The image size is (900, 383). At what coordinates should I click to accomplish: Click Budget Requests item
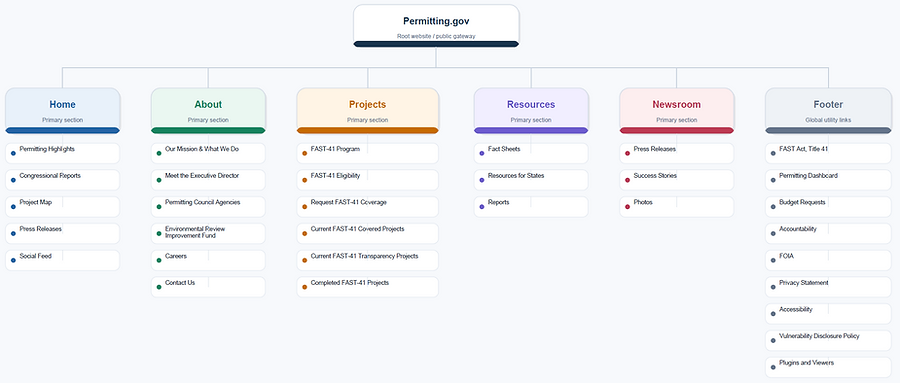tap(828, 207)
